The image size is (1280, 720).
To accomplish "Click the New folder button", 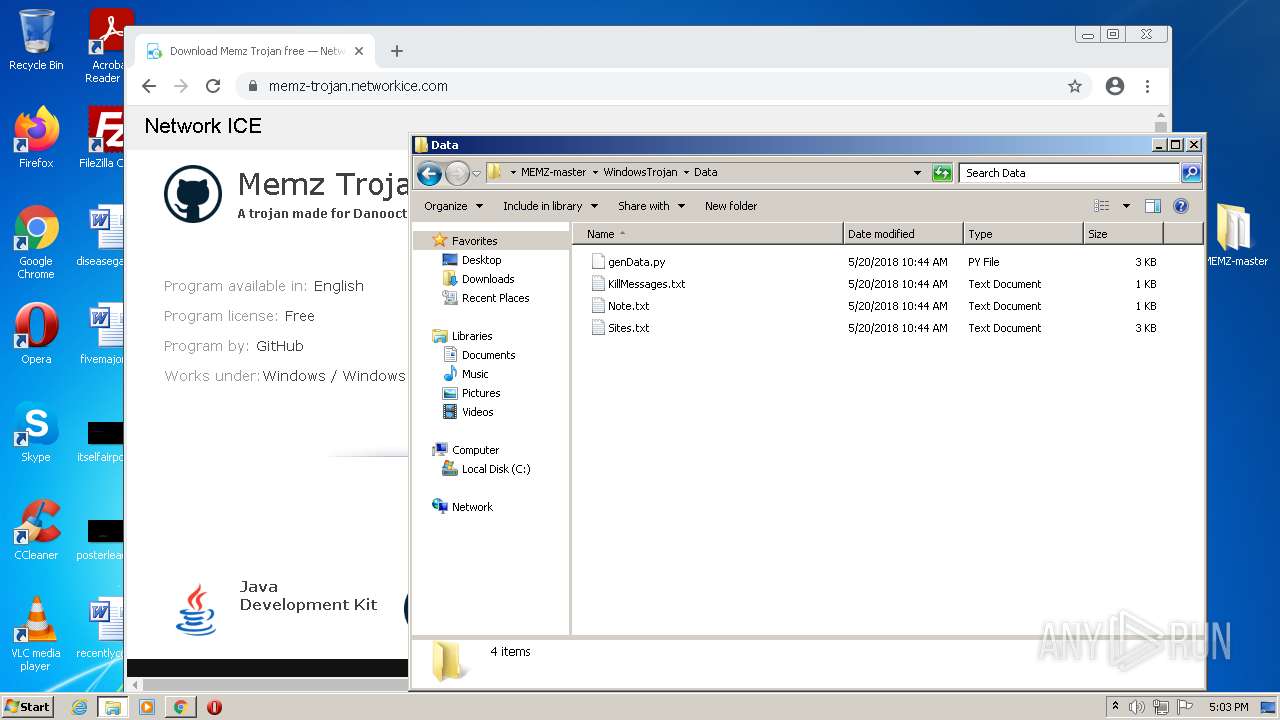I will pos(731,206).
